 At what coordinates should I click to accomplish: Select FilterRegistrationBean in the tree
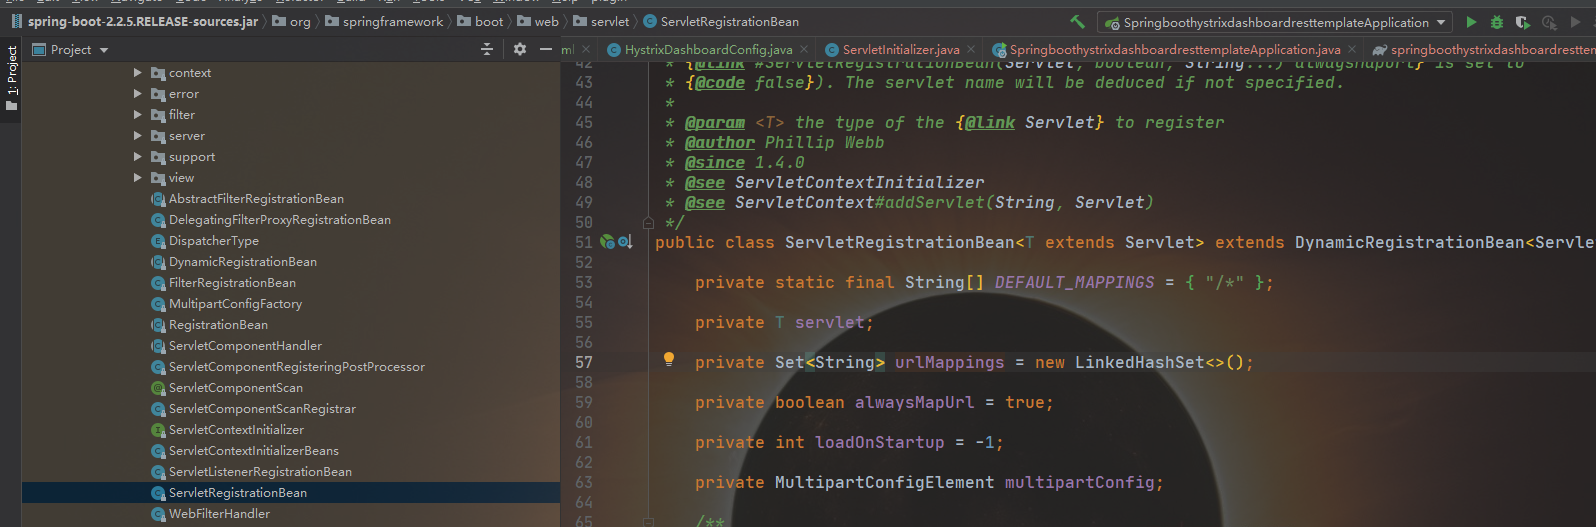[x=232, y=283]
